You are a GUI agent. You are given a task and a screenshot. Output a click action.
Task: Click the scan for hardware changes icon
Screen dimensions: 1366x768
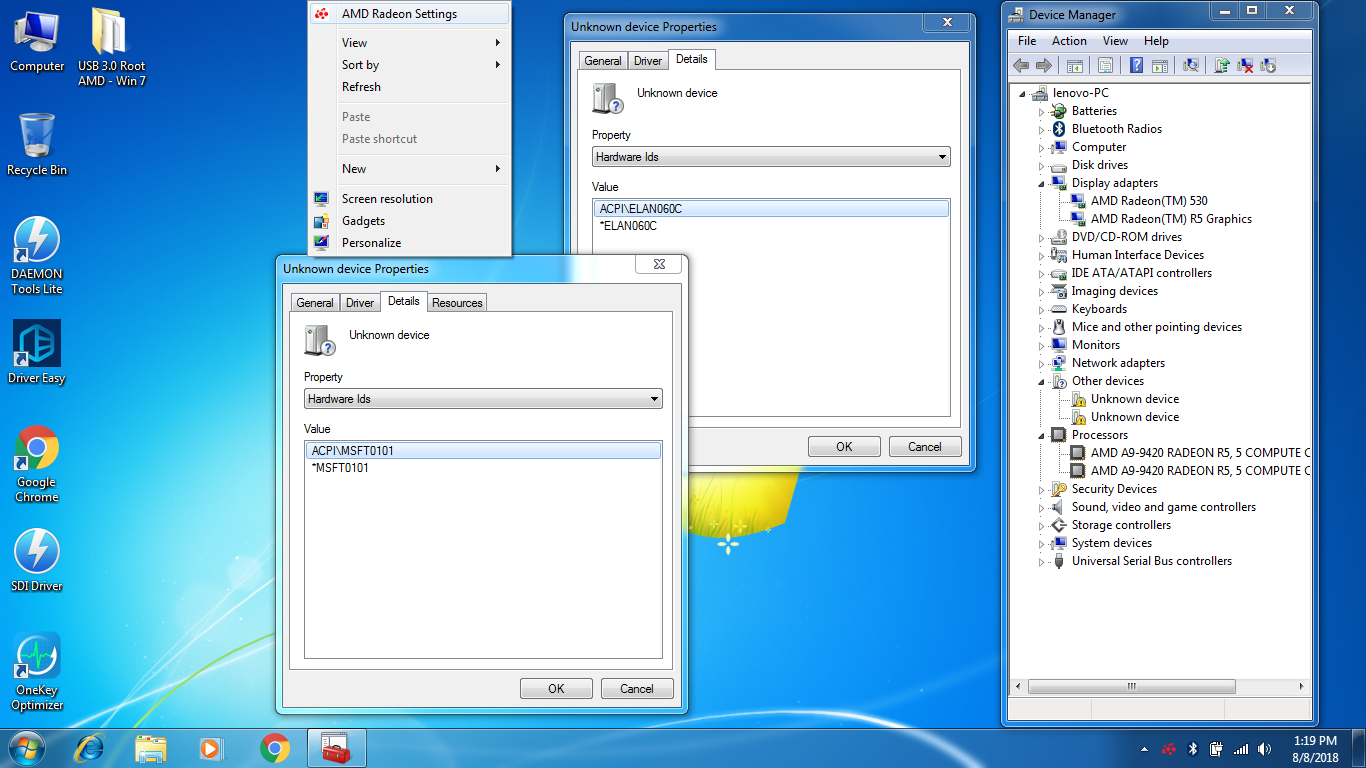(x=1190, y=65)
